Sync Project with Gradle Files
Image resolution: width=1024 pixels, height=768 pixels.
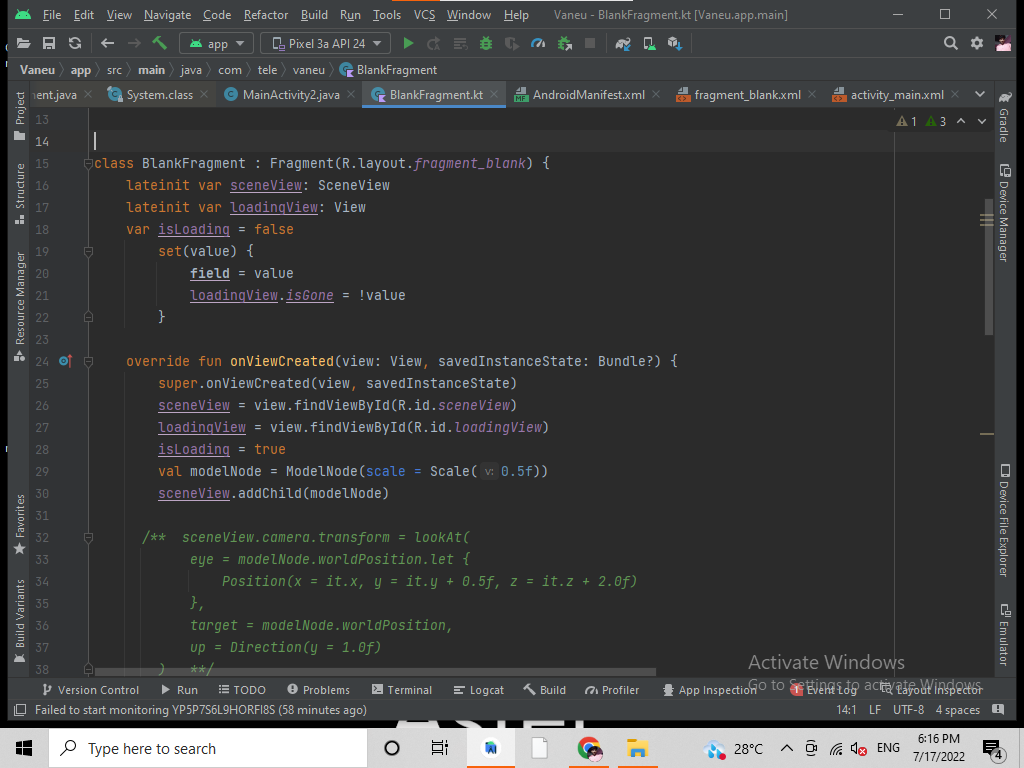point(623,43)
